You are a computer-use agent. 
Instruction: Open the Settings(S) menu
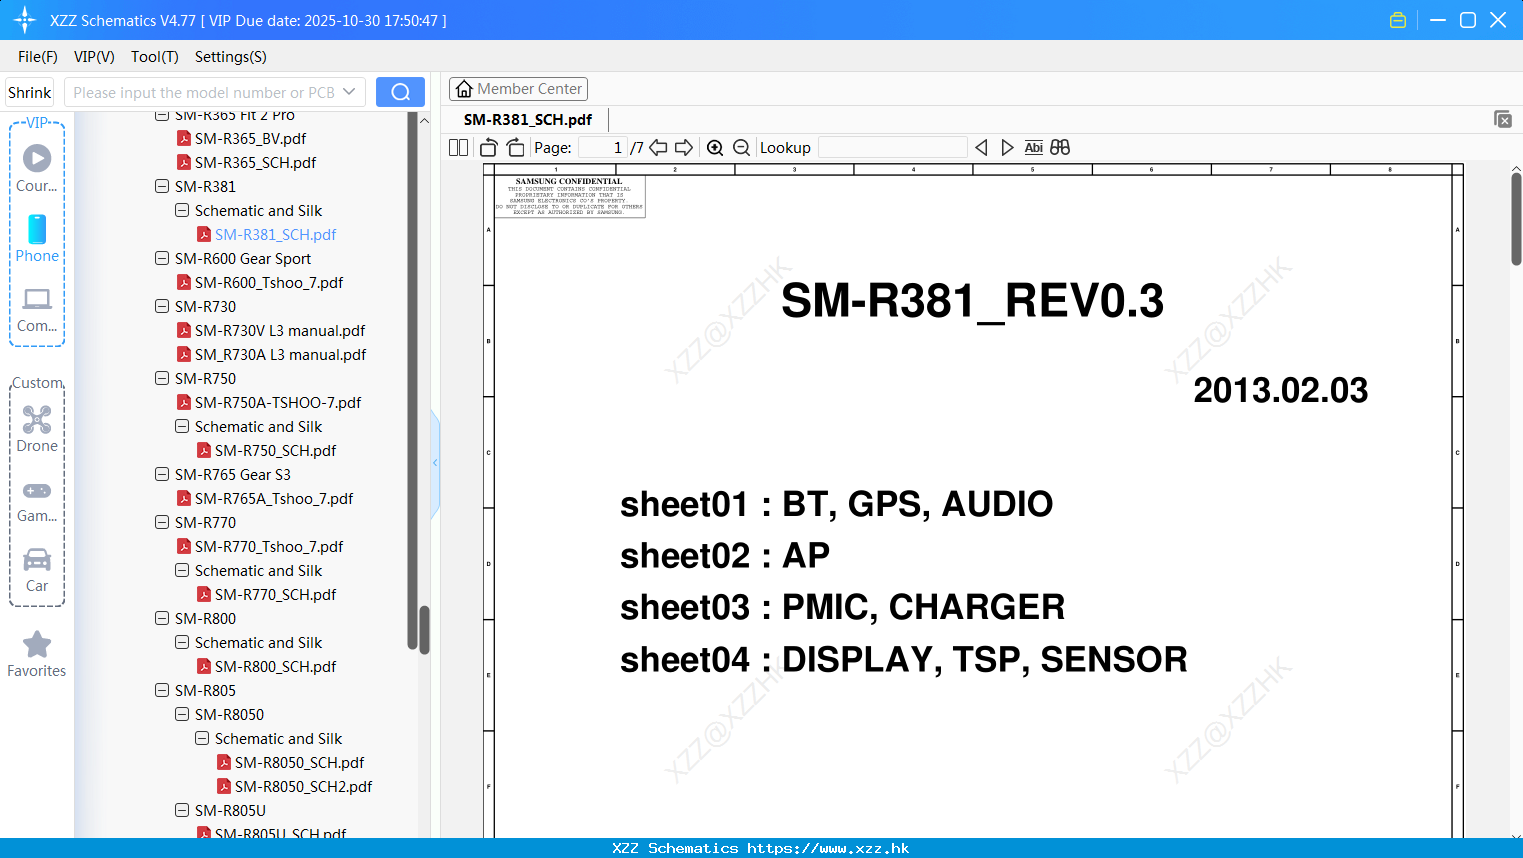coord(231,57)
